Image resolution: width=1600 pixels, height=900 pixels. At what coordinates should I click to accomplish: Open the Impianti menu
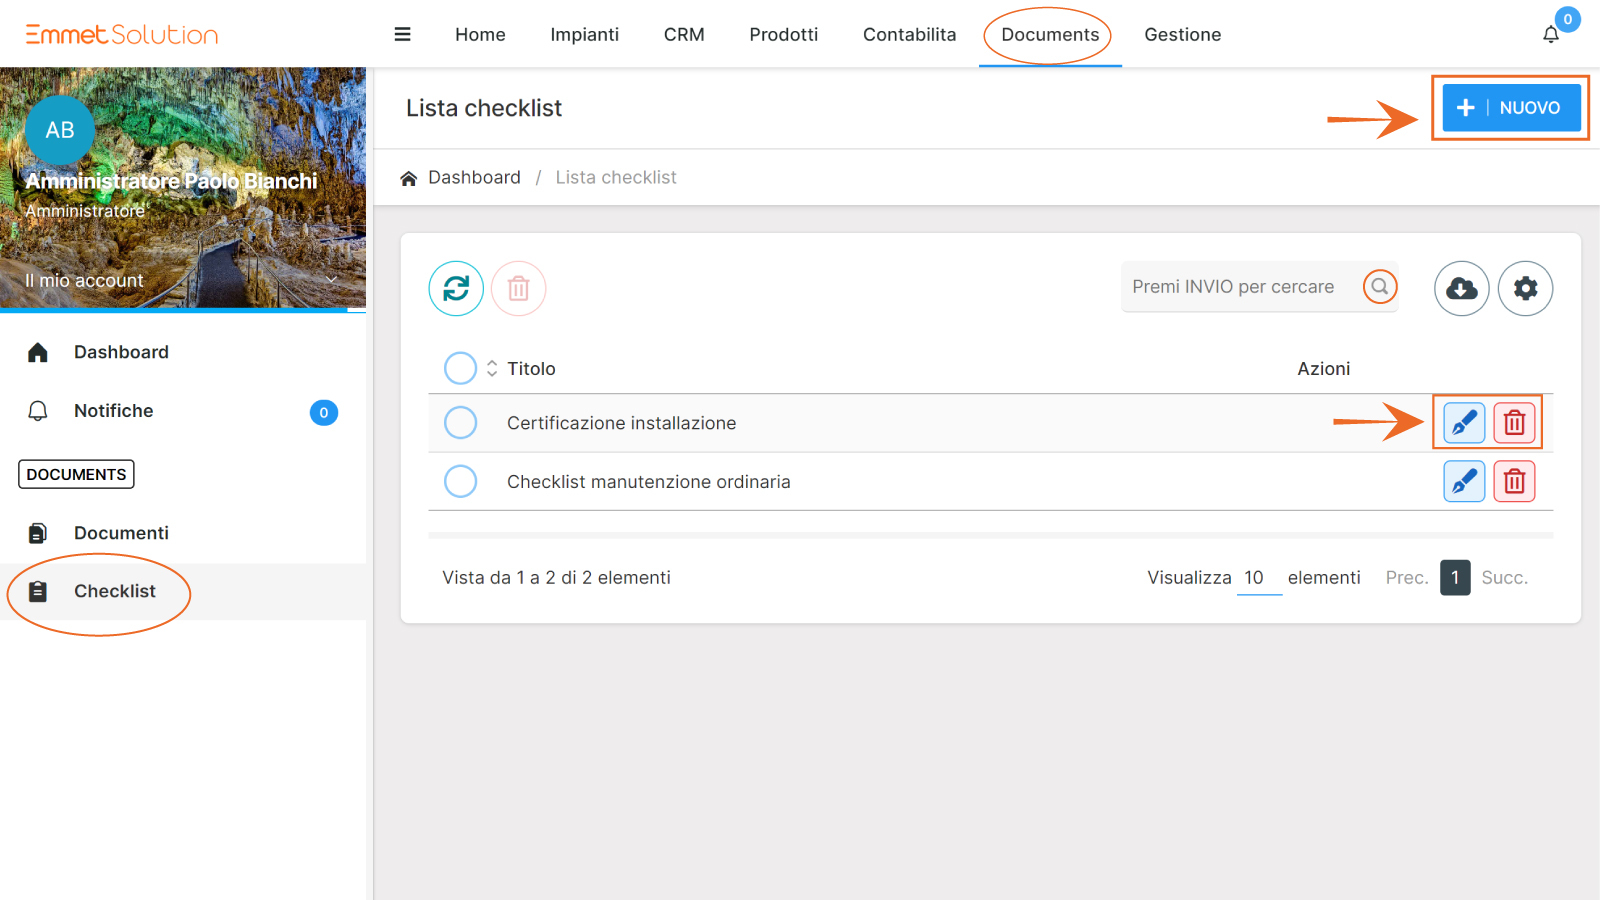(x=584, y=34)
